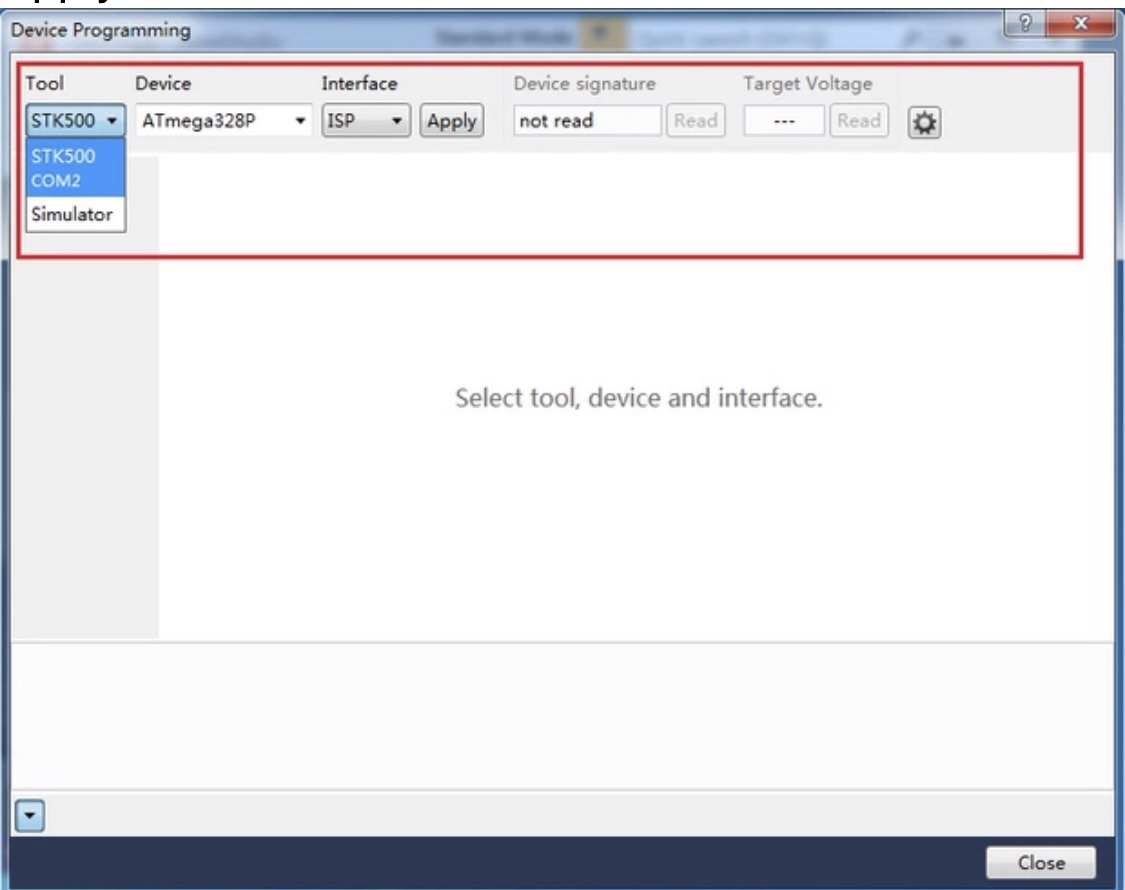Select STK500 COM2 from the tool list
The width and height of the screenshot is (1125, 890).
click(x=75, y=168)
